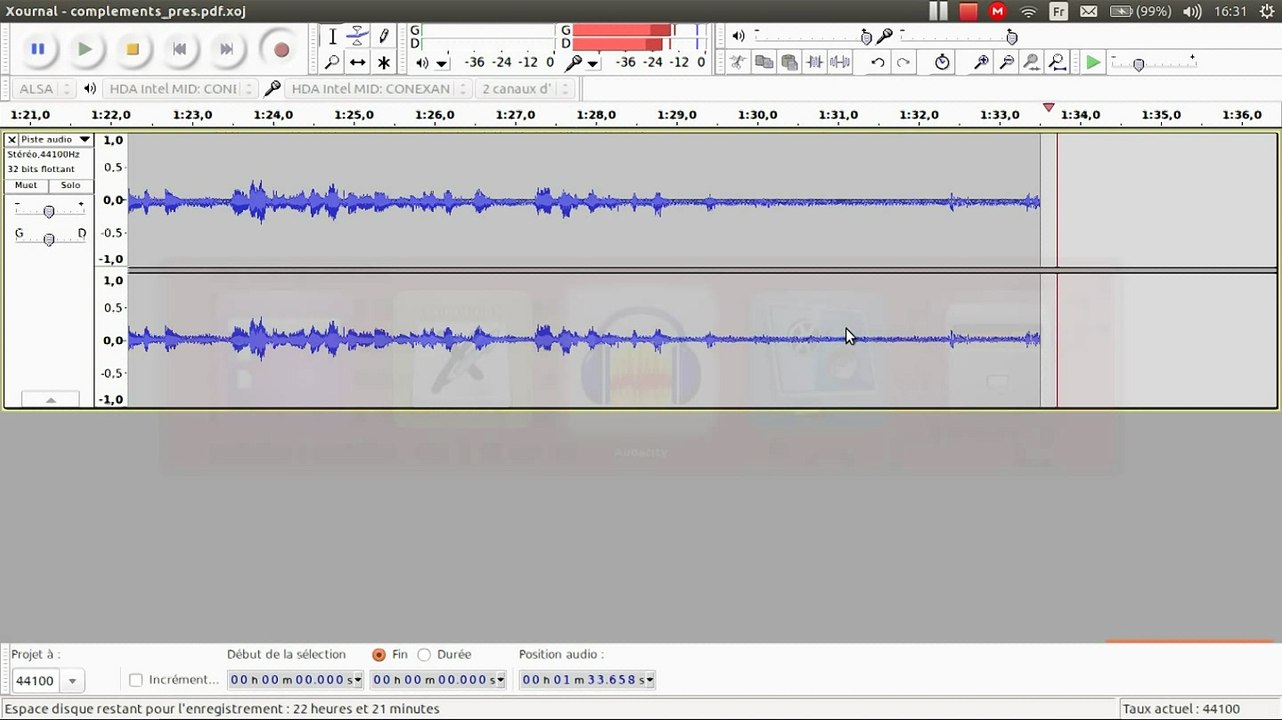Select the Fin radio button

tap(378, 655)
